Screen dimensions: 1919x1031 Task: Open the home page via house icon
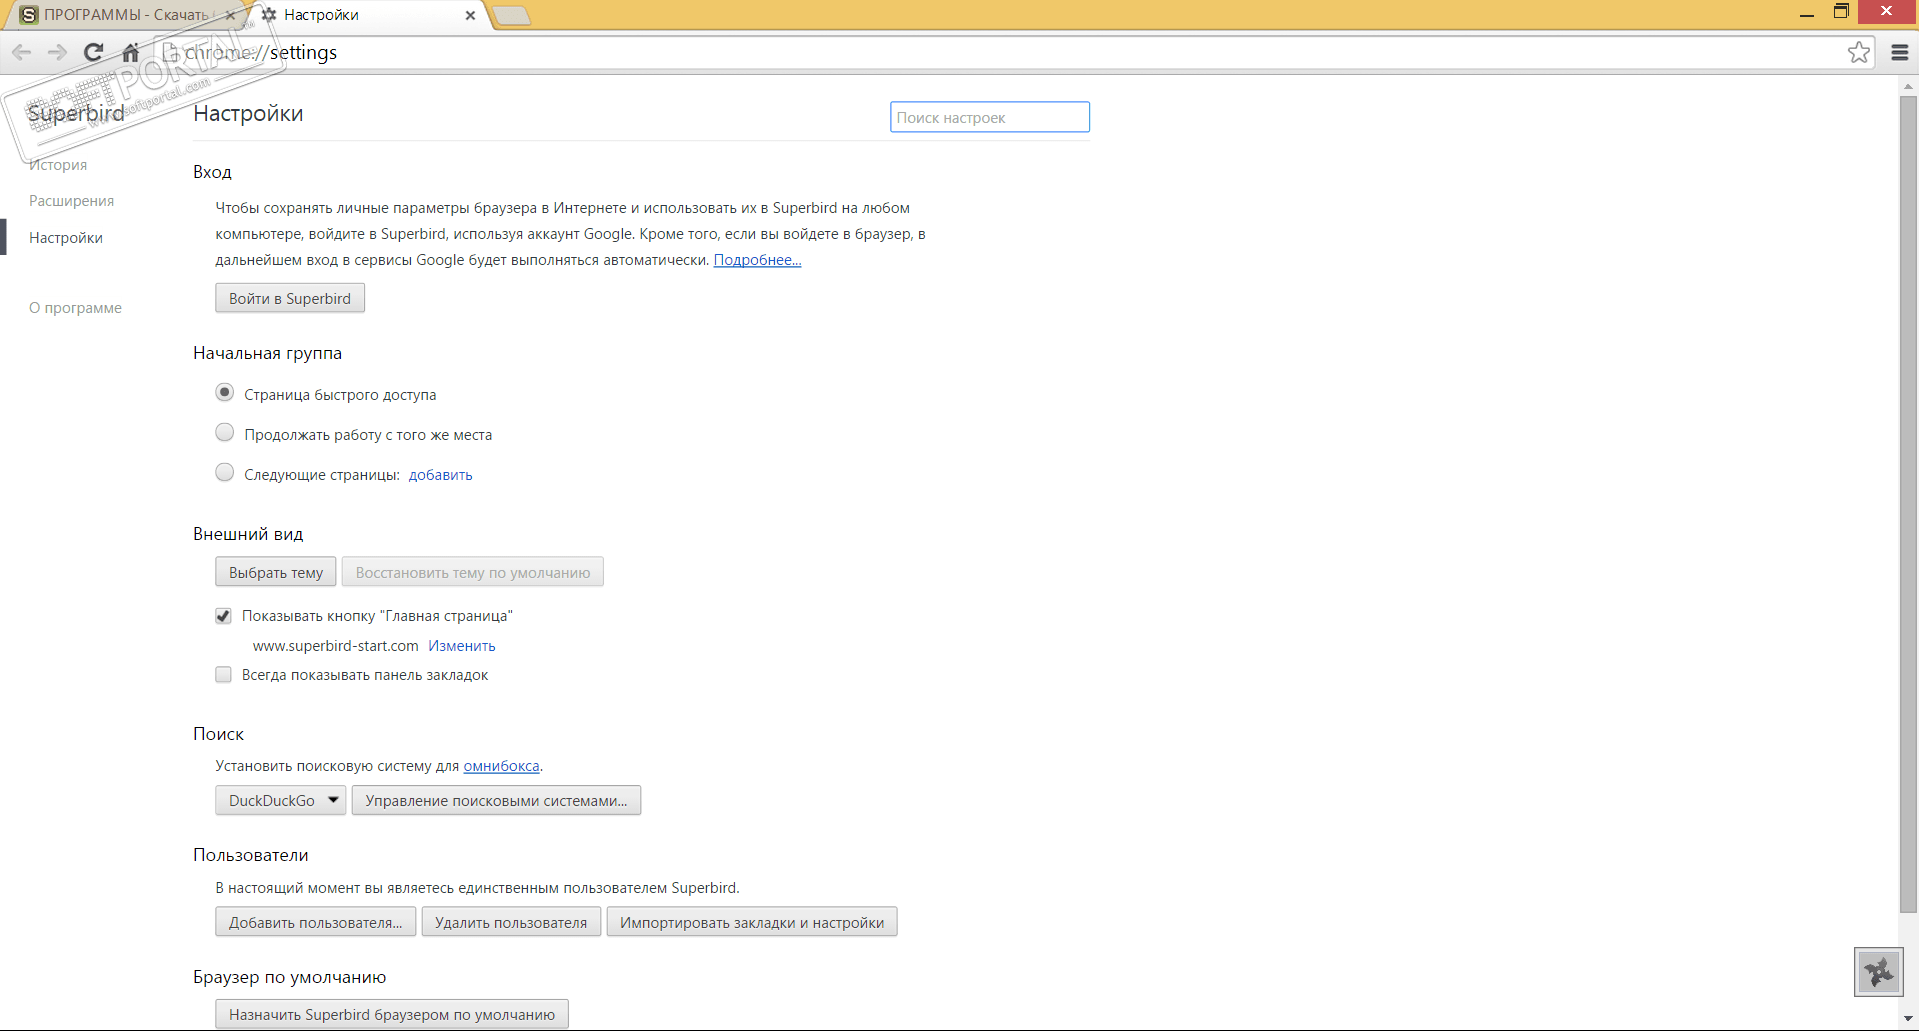[130, 52]
